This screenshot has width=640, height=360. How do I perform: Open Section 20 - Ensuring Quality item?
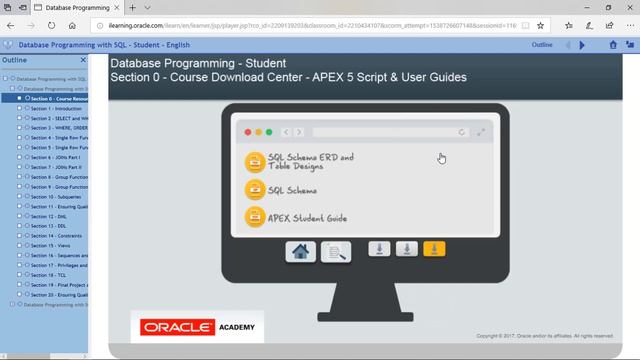point(59,294)
